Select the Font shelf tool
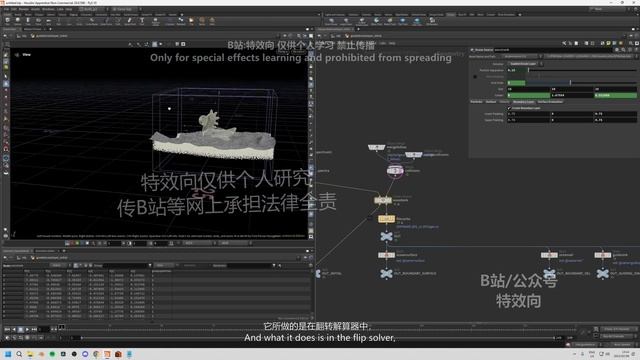The image size is (640, 360). coord(142,21)
